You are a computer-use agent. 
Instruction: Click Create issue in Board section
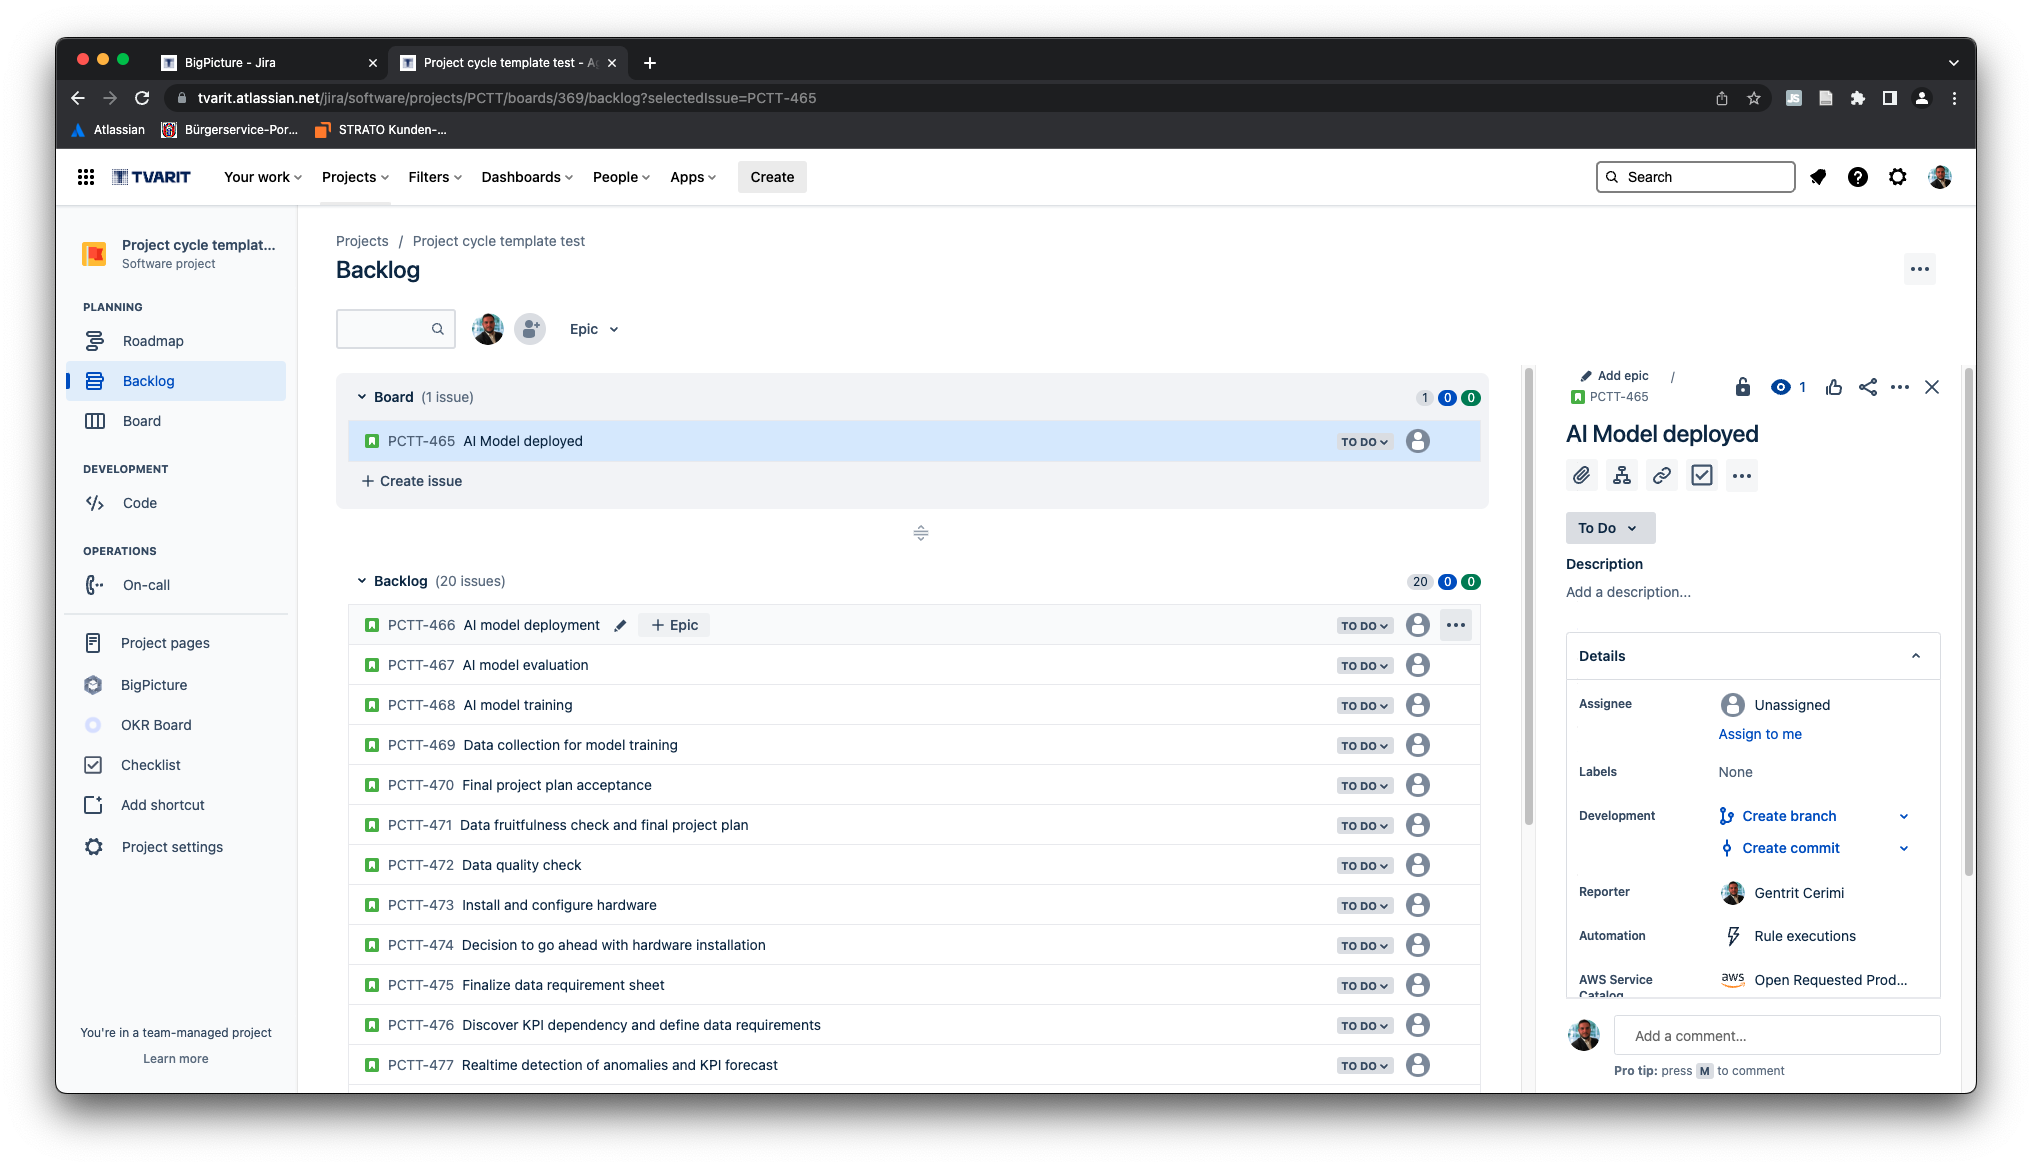(x=412, y=481)
